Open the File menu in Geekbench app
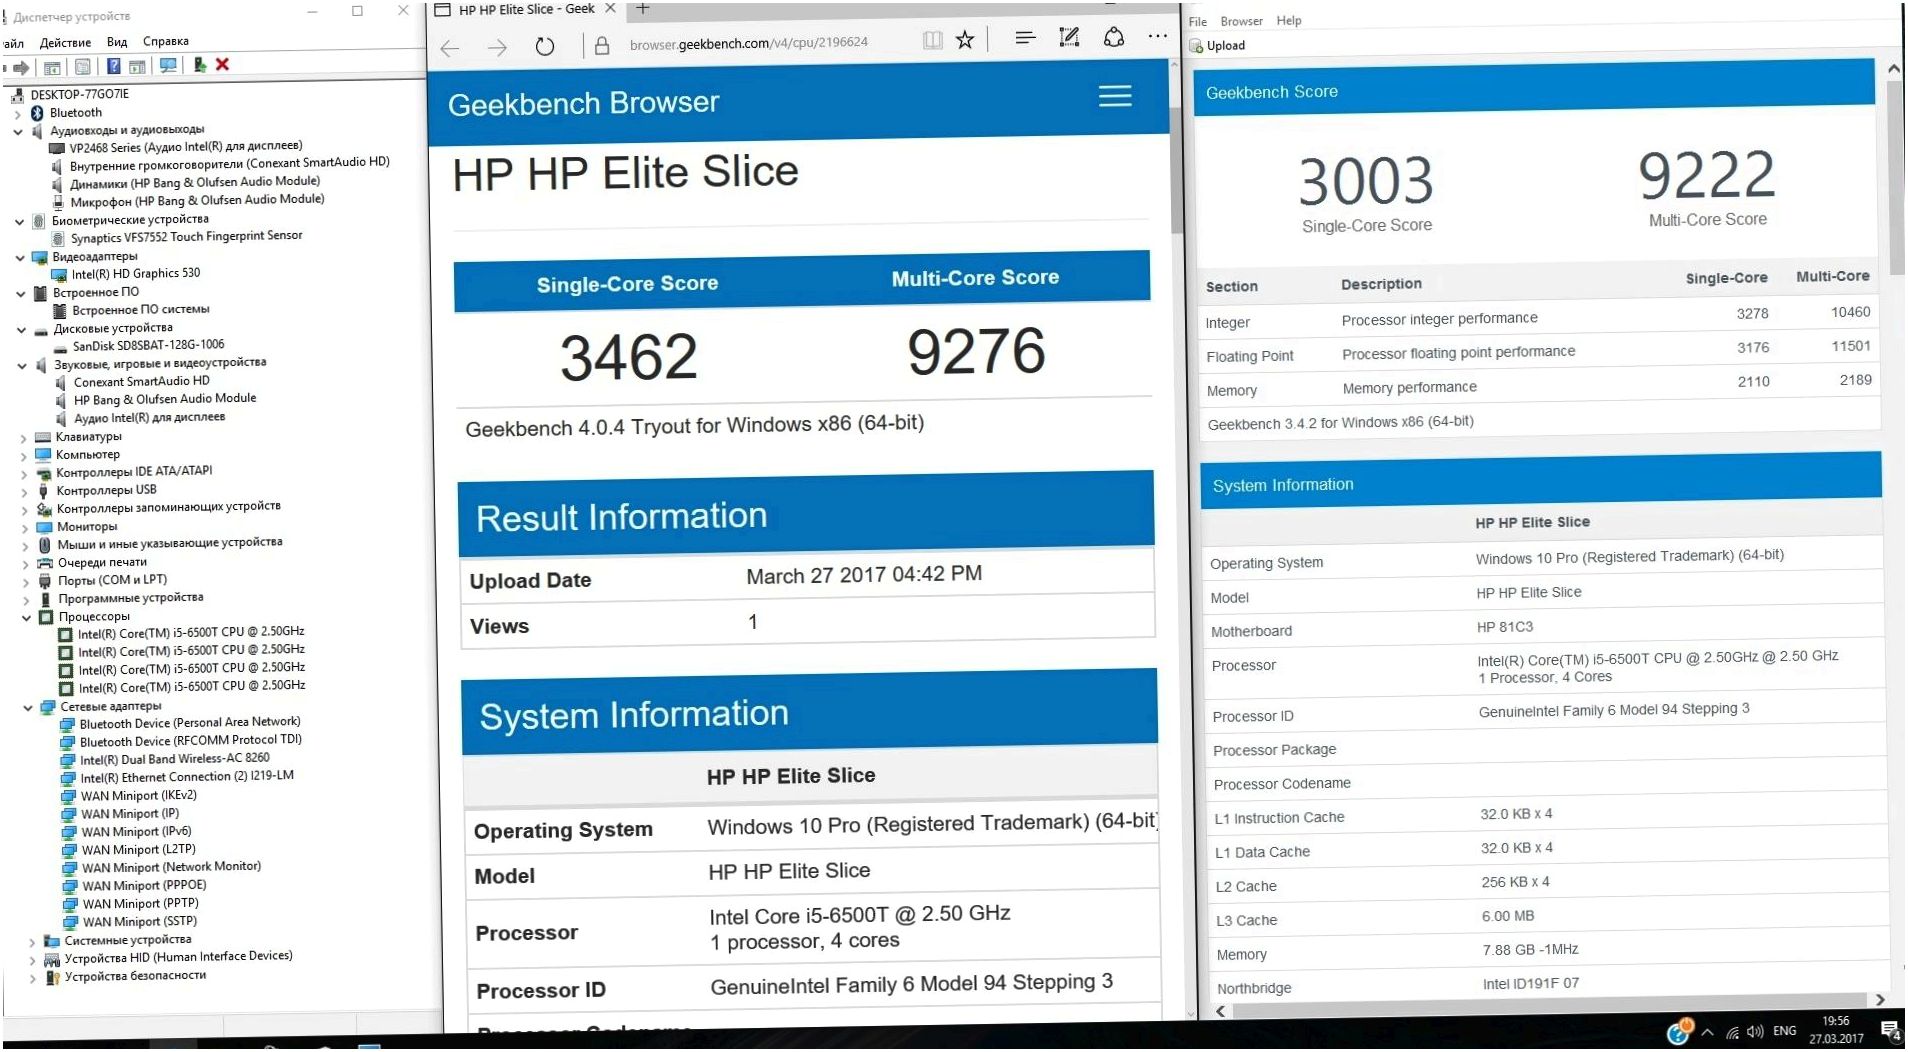 tap(1198, 22)
